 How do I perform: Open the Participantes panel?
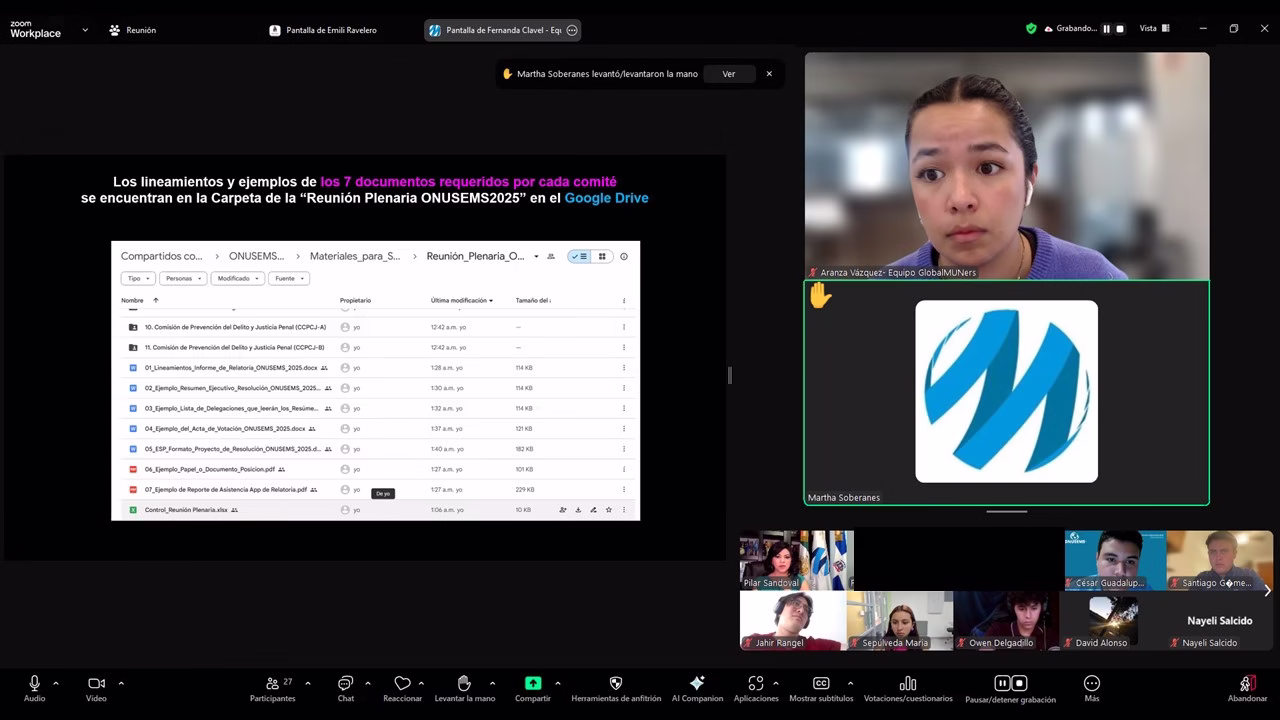(x=272, y=684)
